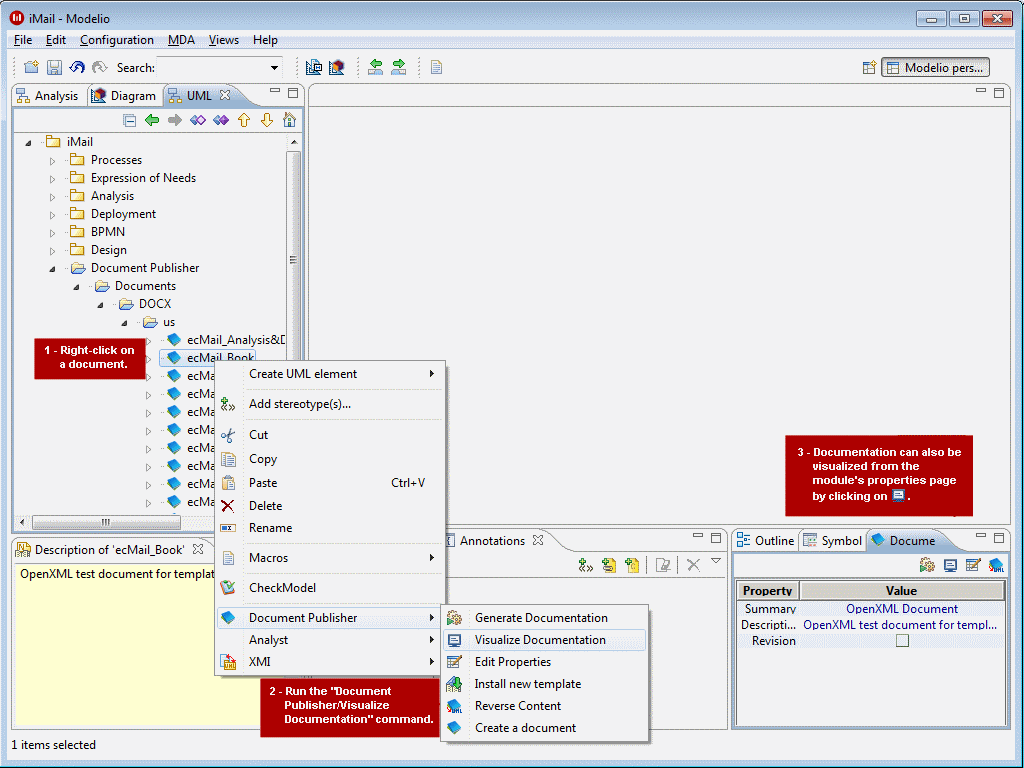Collapse all nodes in the UML explorer
1024x768 pixels.
click(x=131, y=120)
